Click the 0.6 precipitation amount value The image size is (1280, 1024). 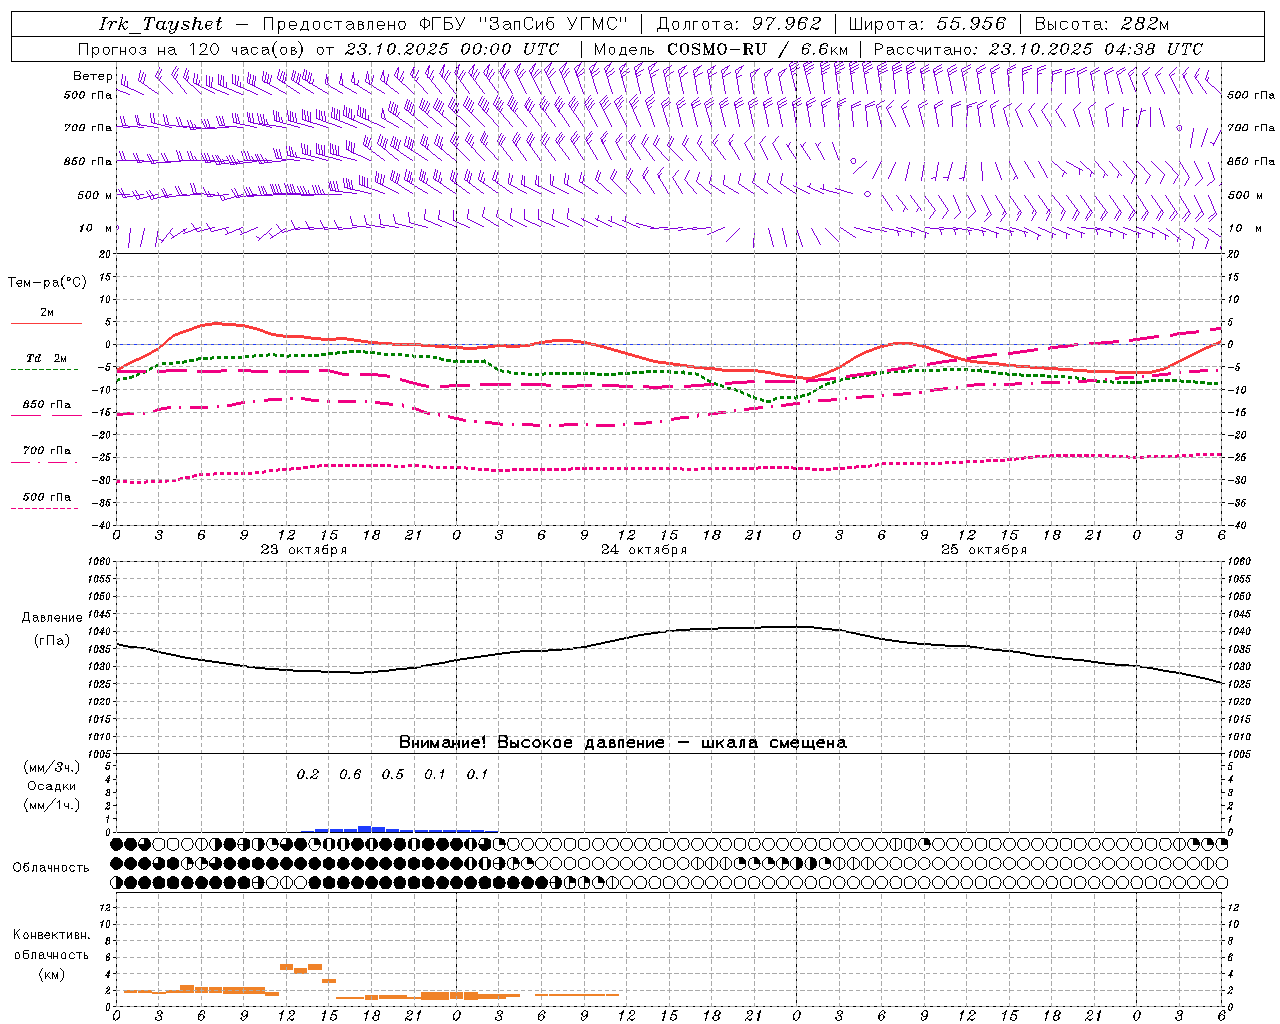click(x=350, y=774)
